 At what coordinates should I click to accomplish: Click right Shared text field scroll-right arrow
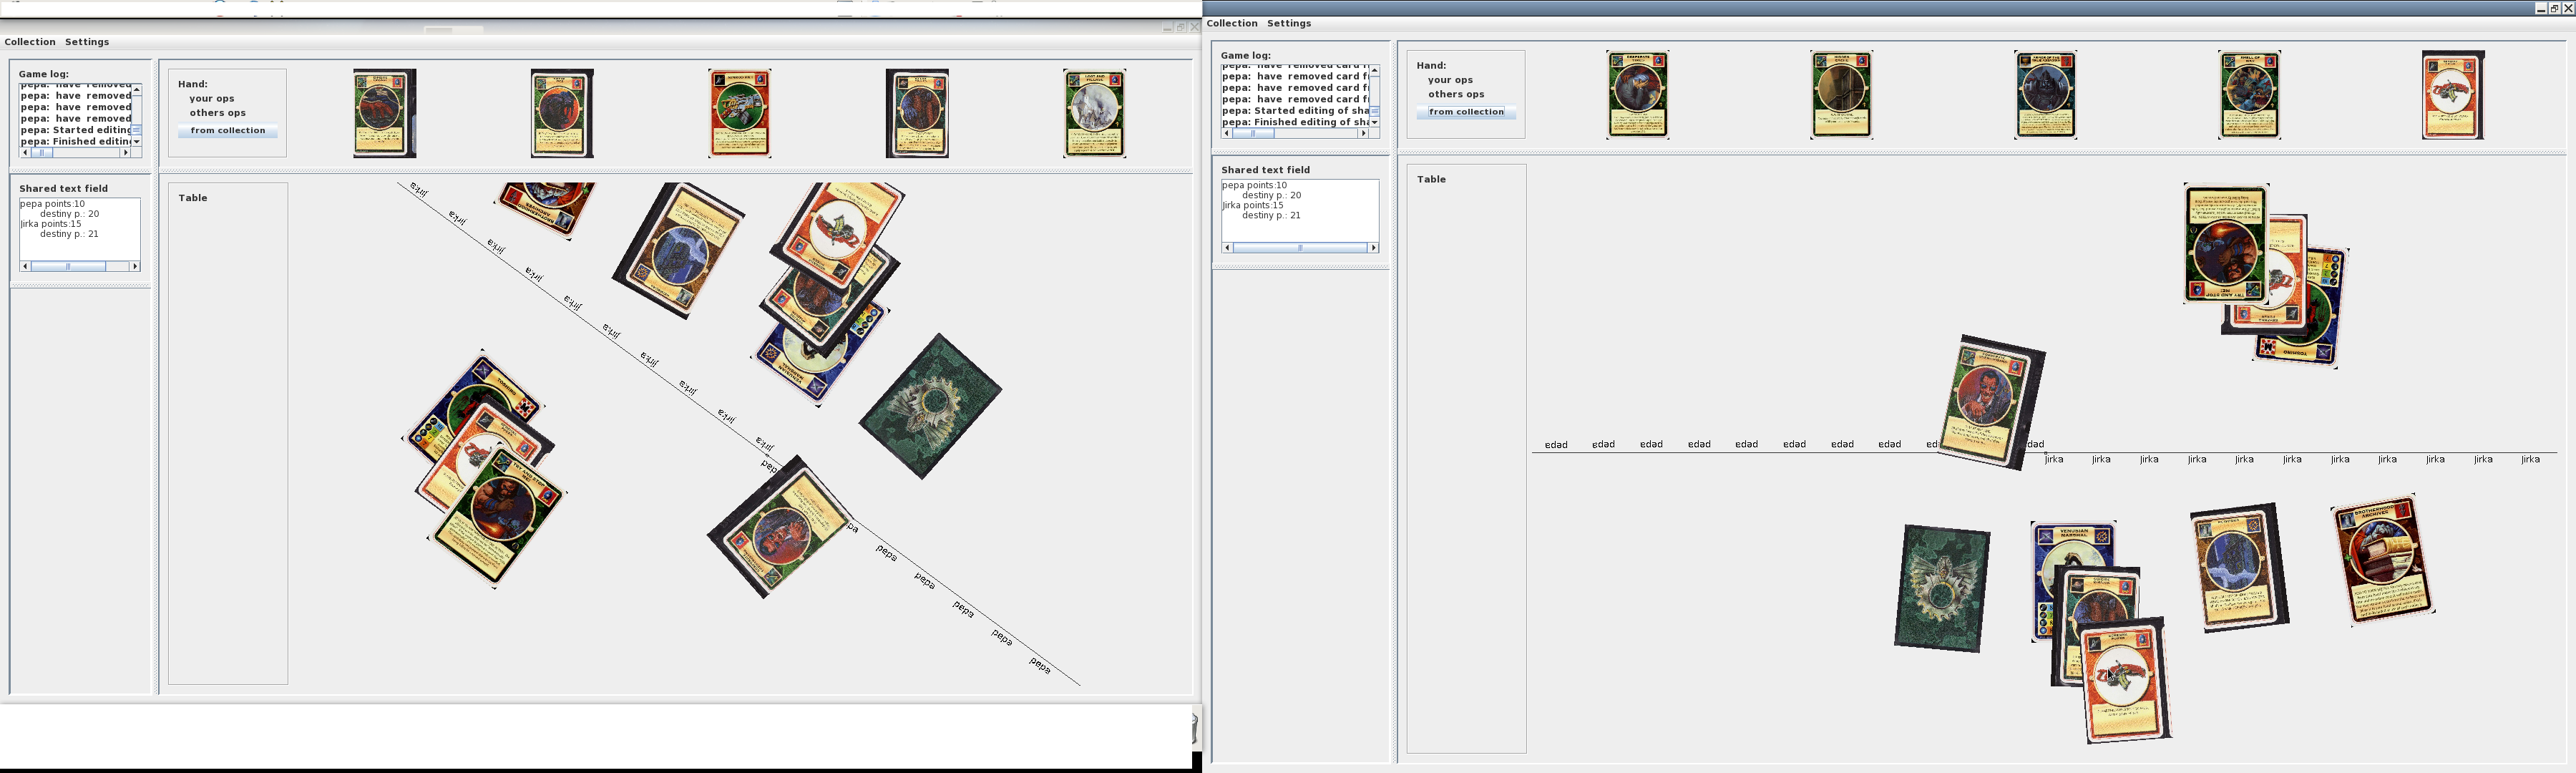click(x=1374, y=247)
